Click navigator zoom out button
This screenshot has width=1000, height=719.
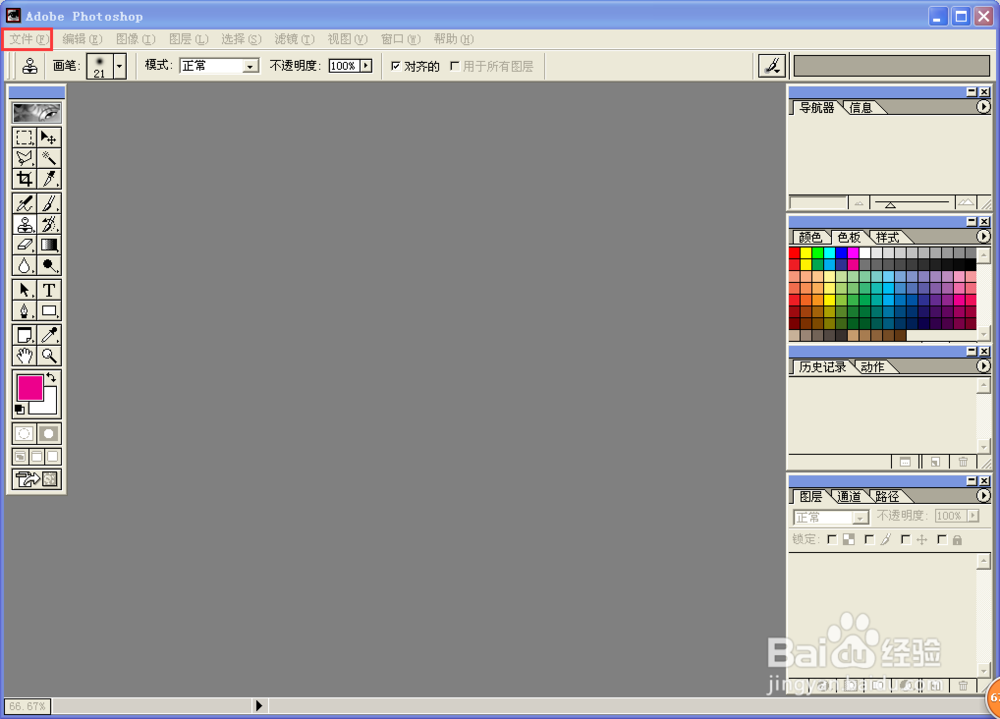859,204
